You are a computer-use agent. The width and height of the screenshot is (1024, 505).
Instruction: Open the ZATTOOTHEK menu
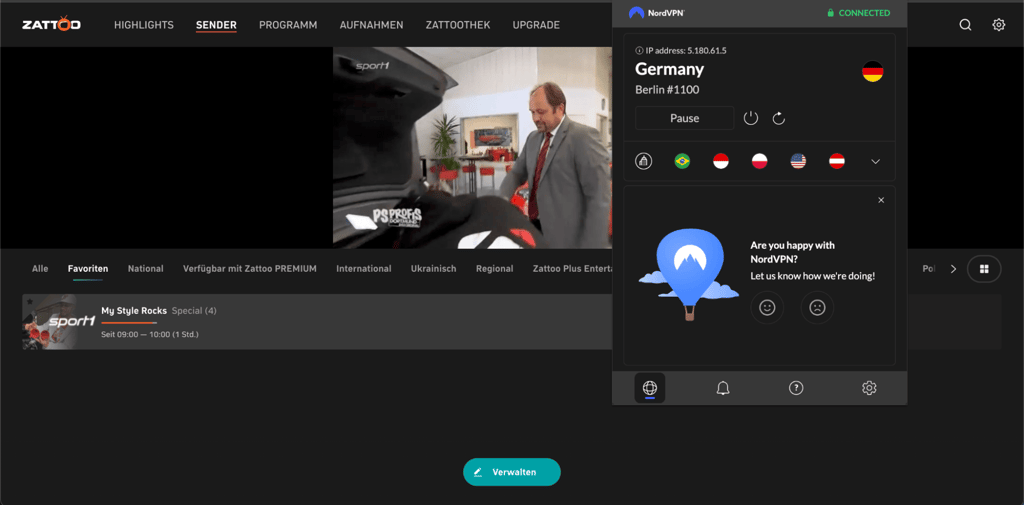tap(458, 25)
